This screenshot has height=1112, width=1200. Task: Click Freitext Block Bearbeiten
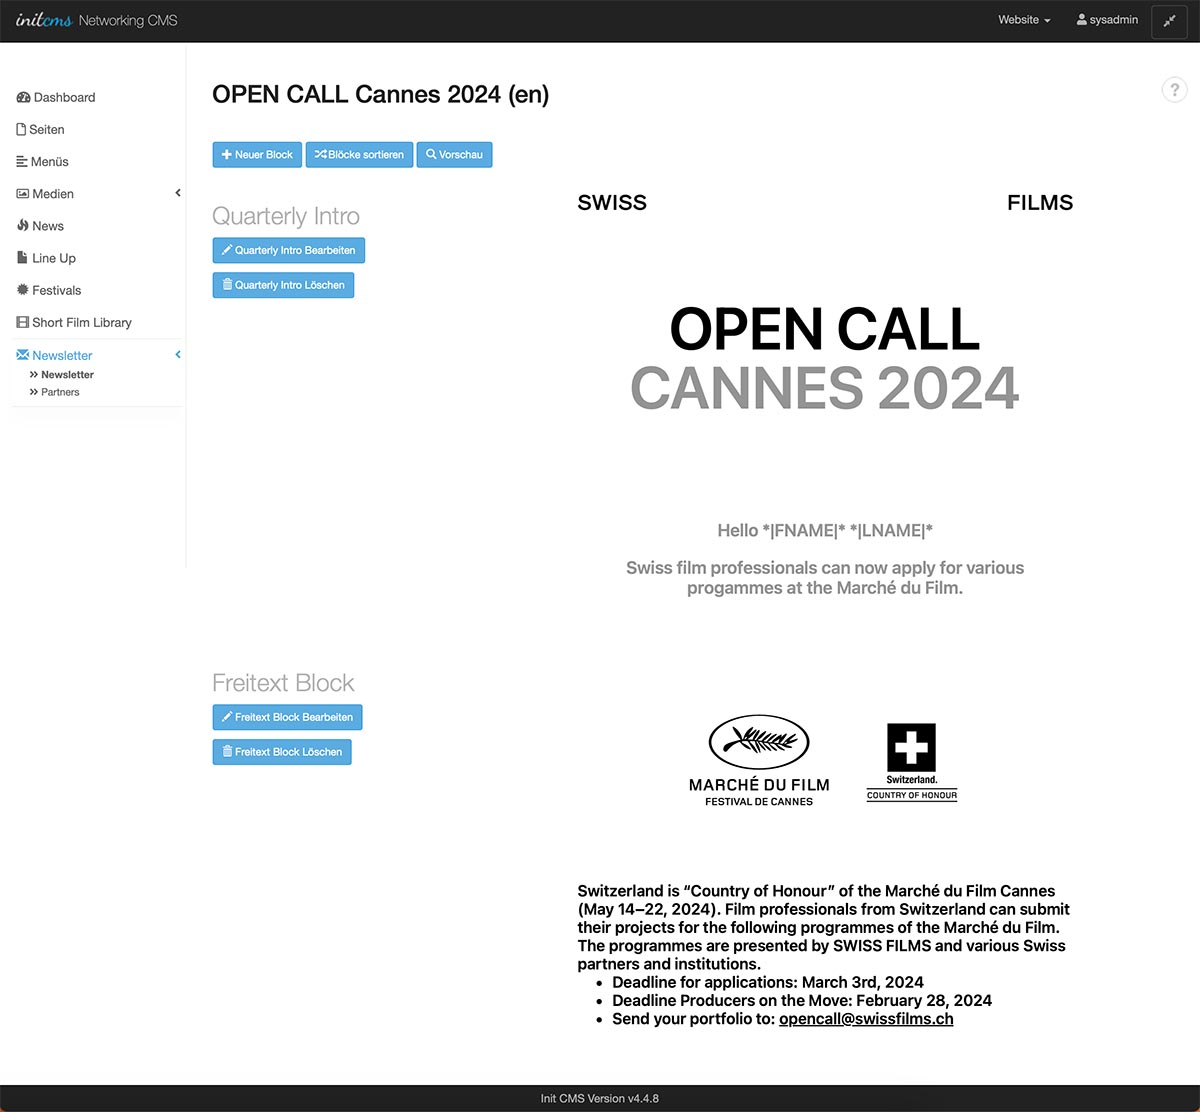click(x=287, y=717)
